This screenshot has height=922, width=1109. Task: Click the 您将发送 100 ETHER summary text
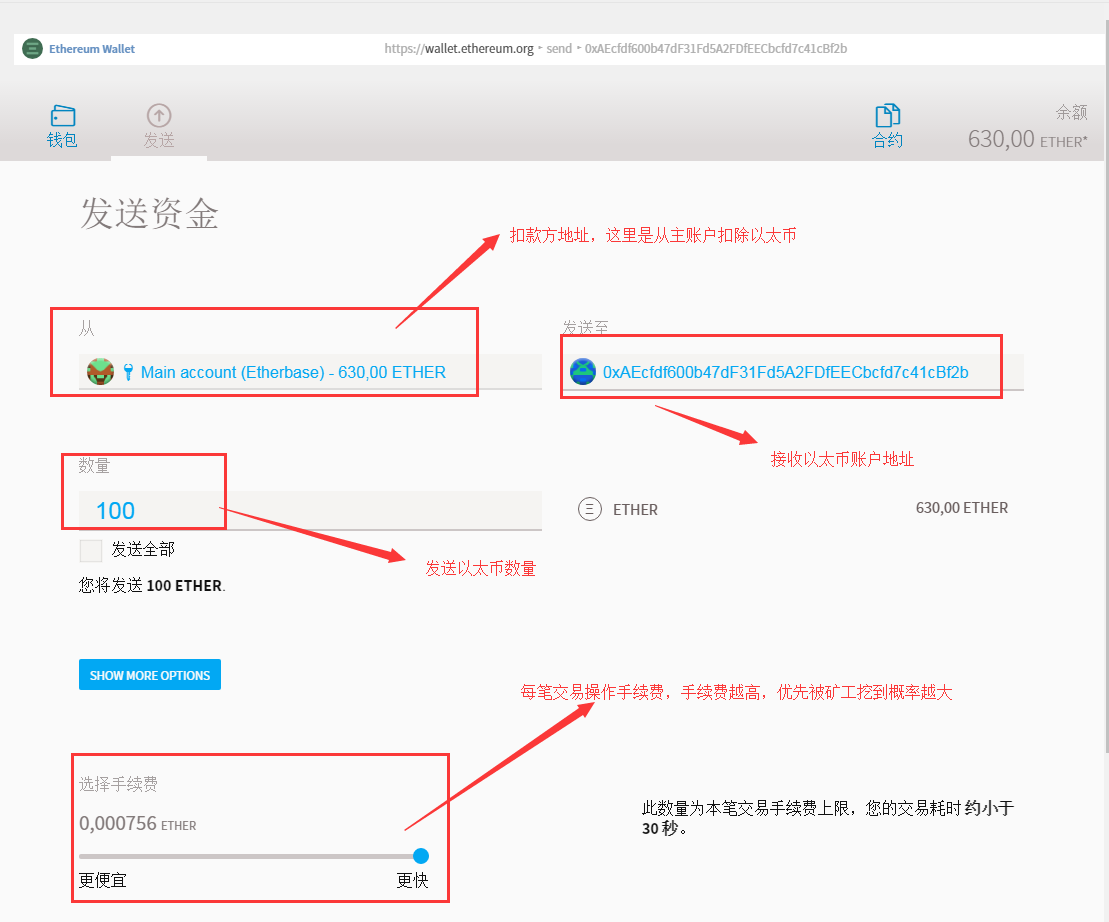coord(152,585)
